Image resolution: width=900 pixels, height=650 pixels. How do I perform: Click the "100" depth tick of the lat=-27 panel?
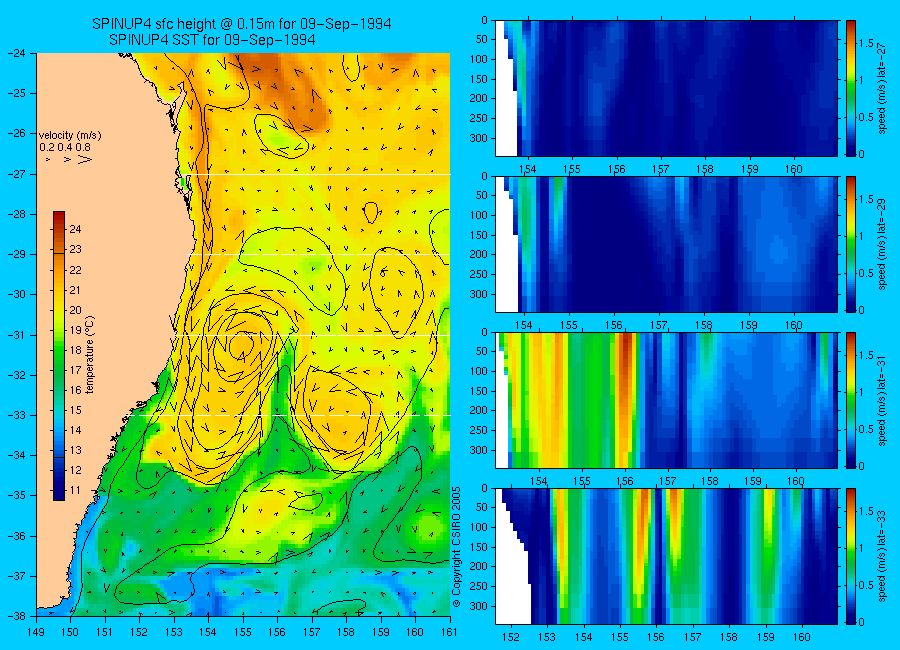tap(478, 59)
